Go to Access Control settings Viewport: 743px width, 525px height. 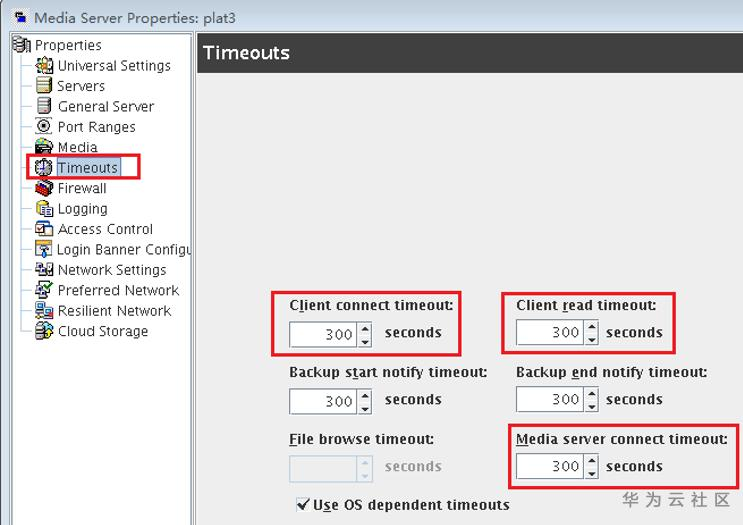[x=105, y=229]
